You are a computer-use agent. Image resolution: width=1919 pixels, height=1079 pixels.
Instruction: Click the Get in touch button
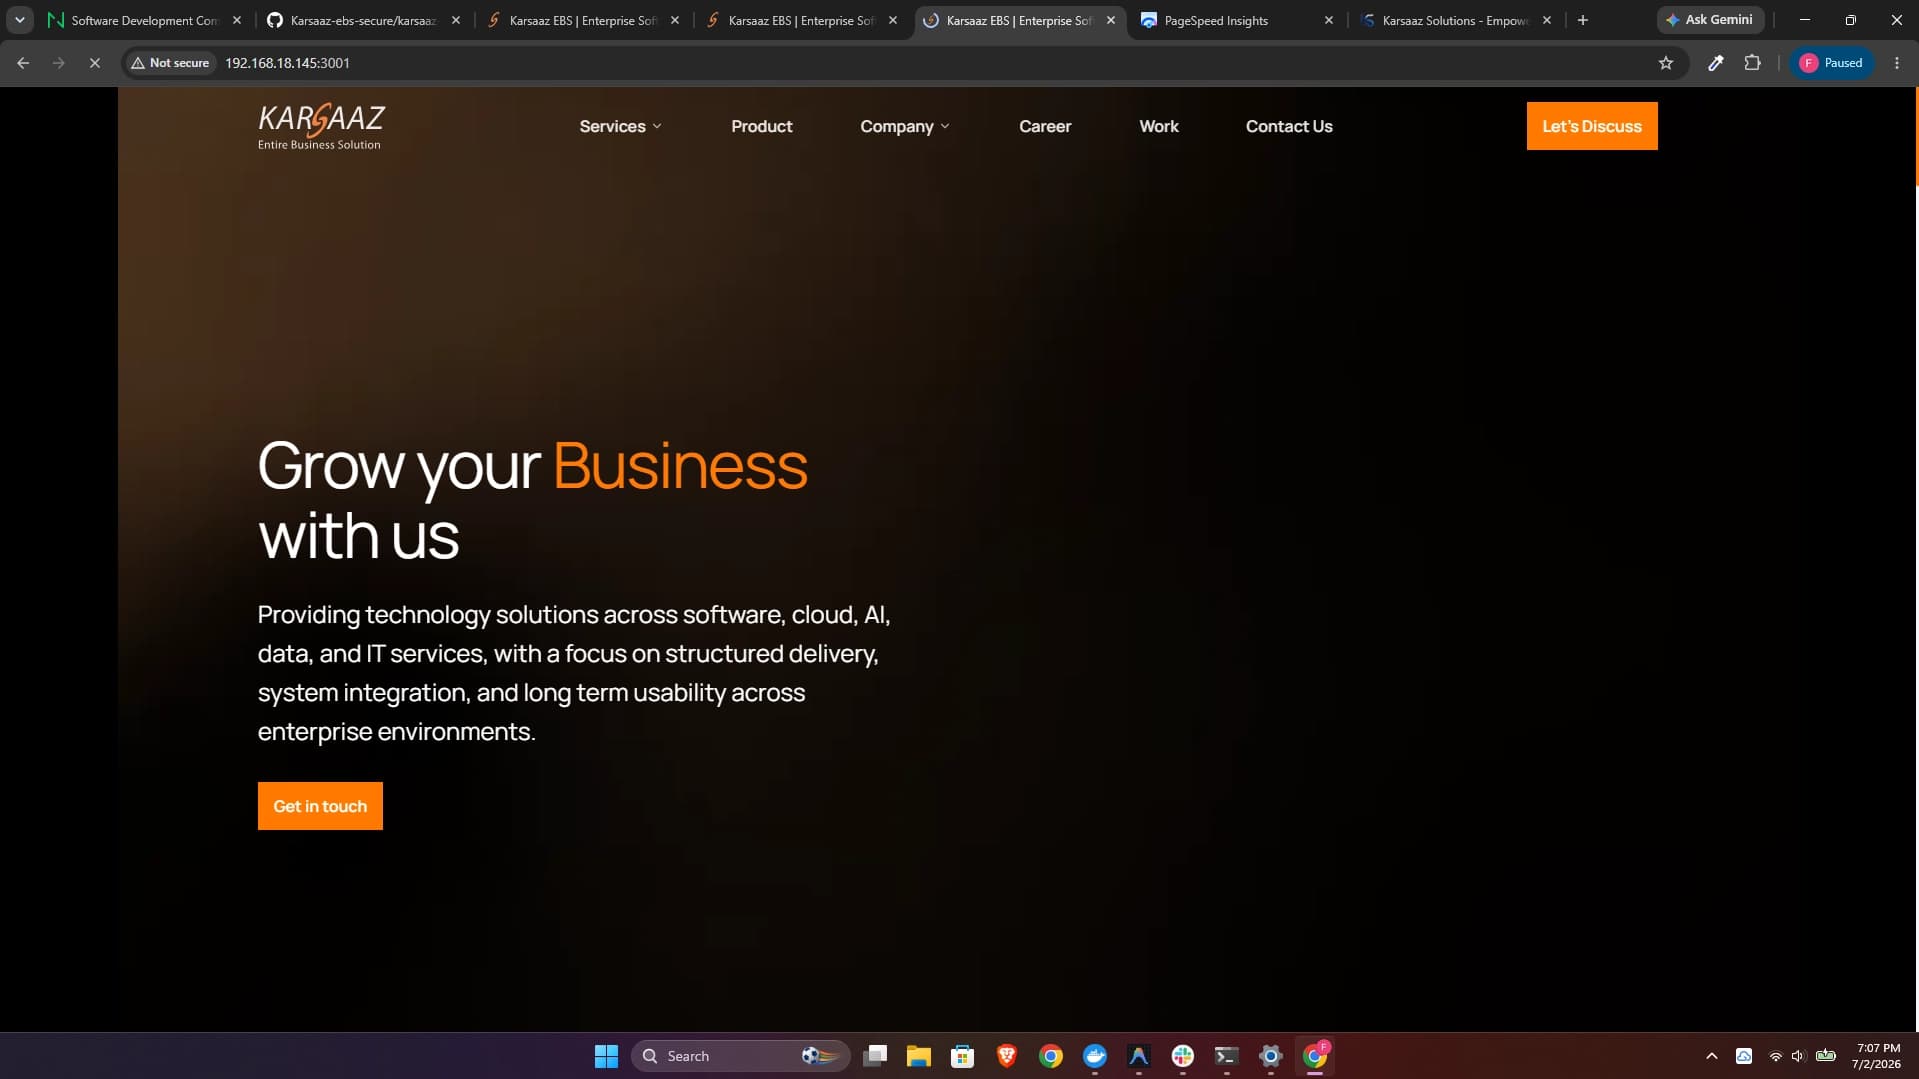pyautogui.click(x=320, y=806)
